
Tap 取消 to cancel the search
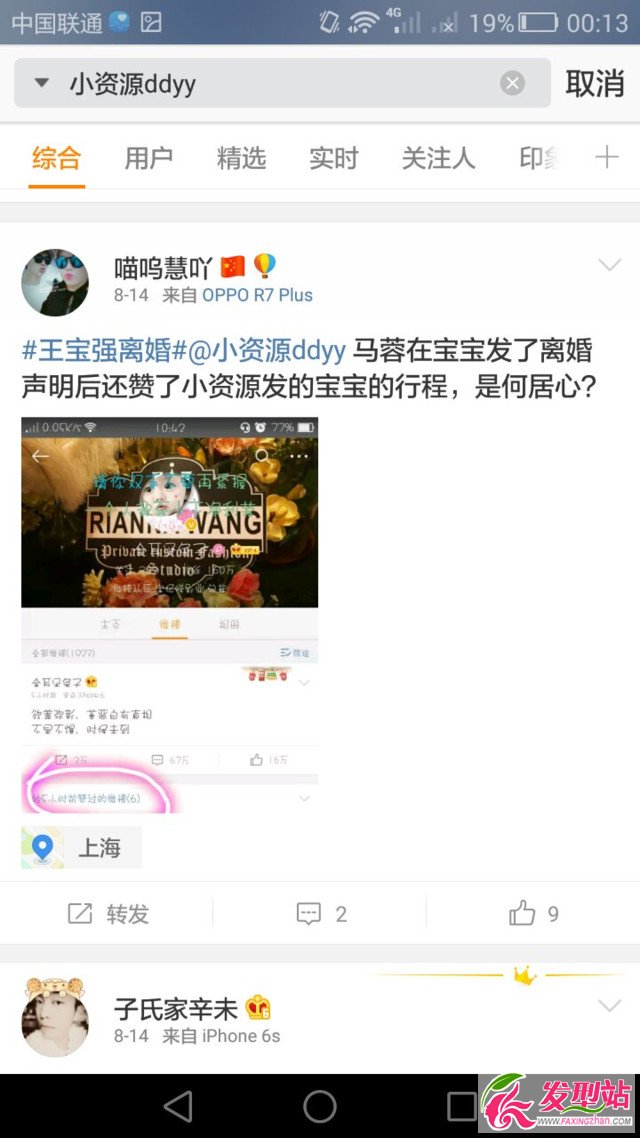coord(595,83)
